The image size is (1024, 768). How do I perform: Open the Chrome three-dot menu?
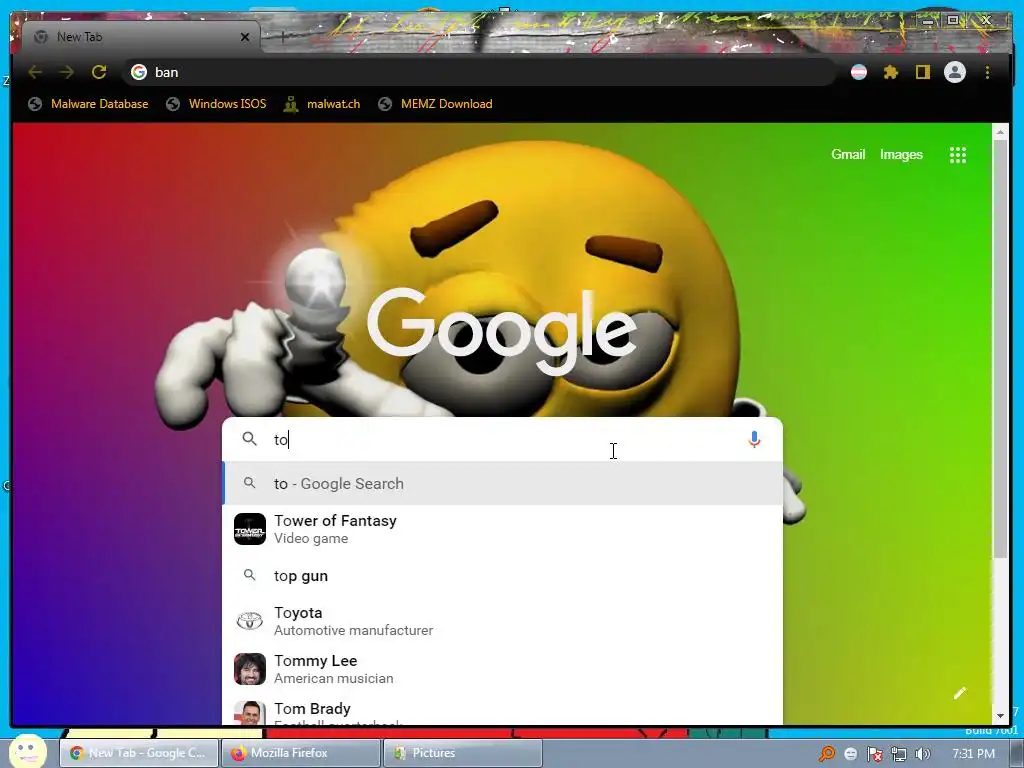click(987, 72)
